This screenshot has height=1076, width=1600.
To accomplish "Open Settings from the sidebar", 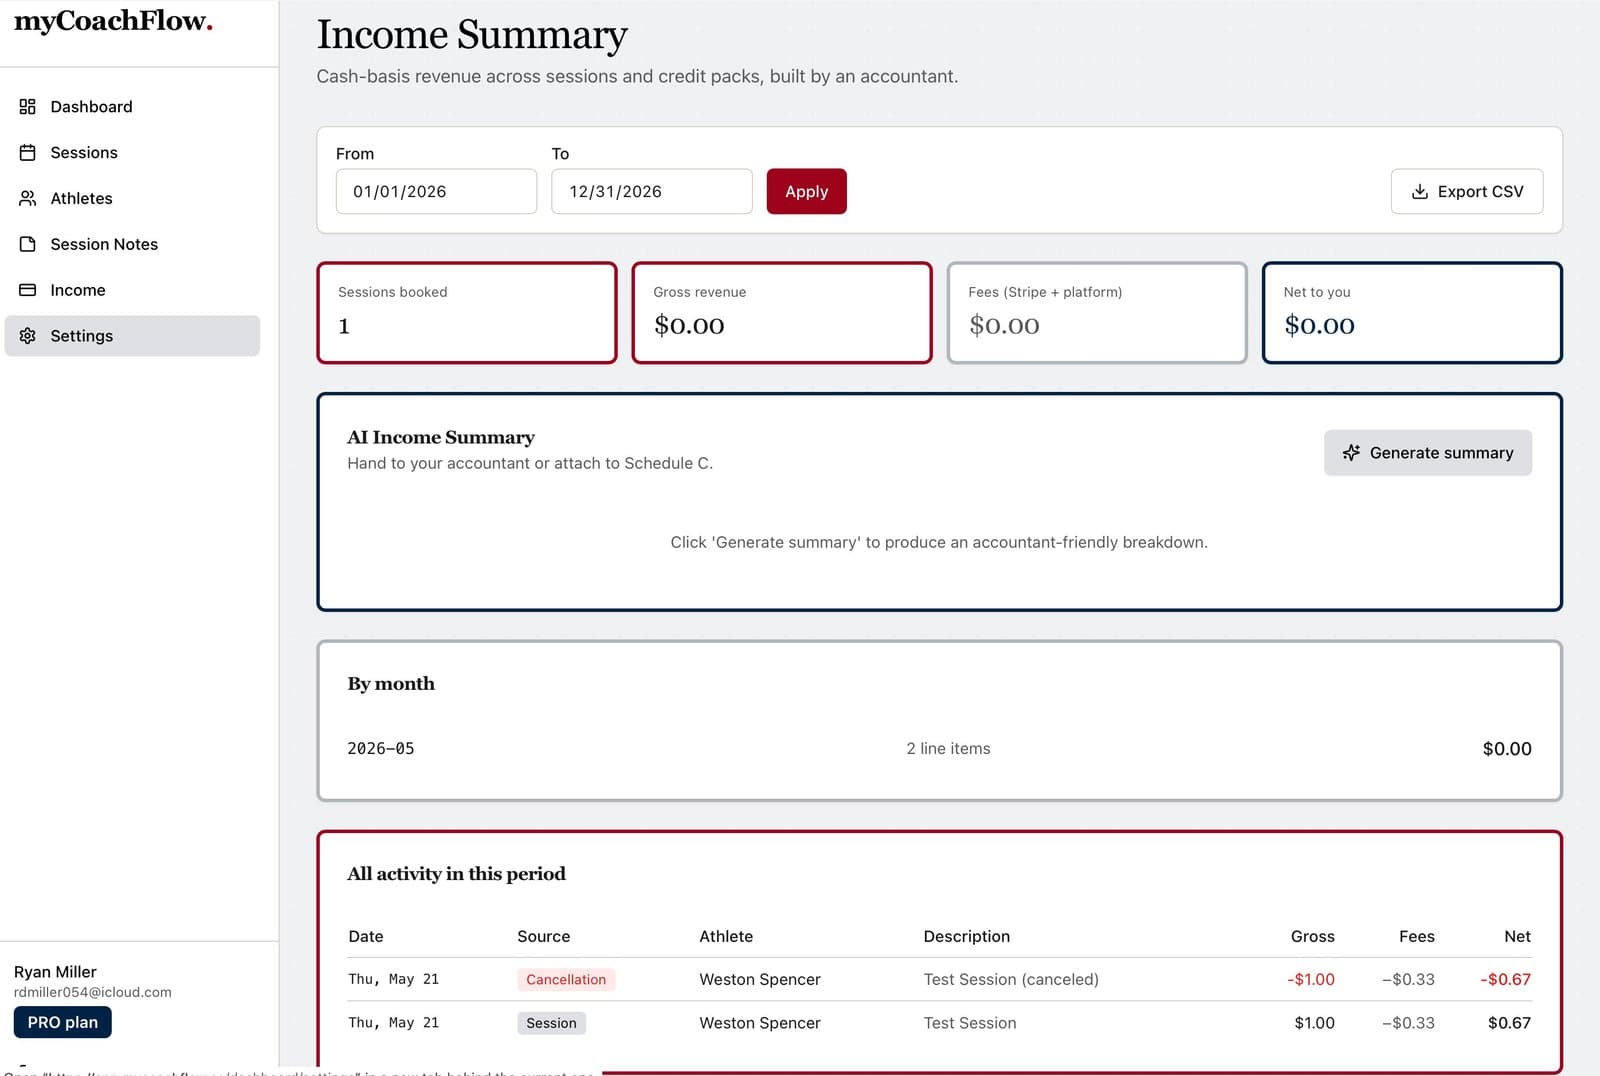I will pos(132,336).
